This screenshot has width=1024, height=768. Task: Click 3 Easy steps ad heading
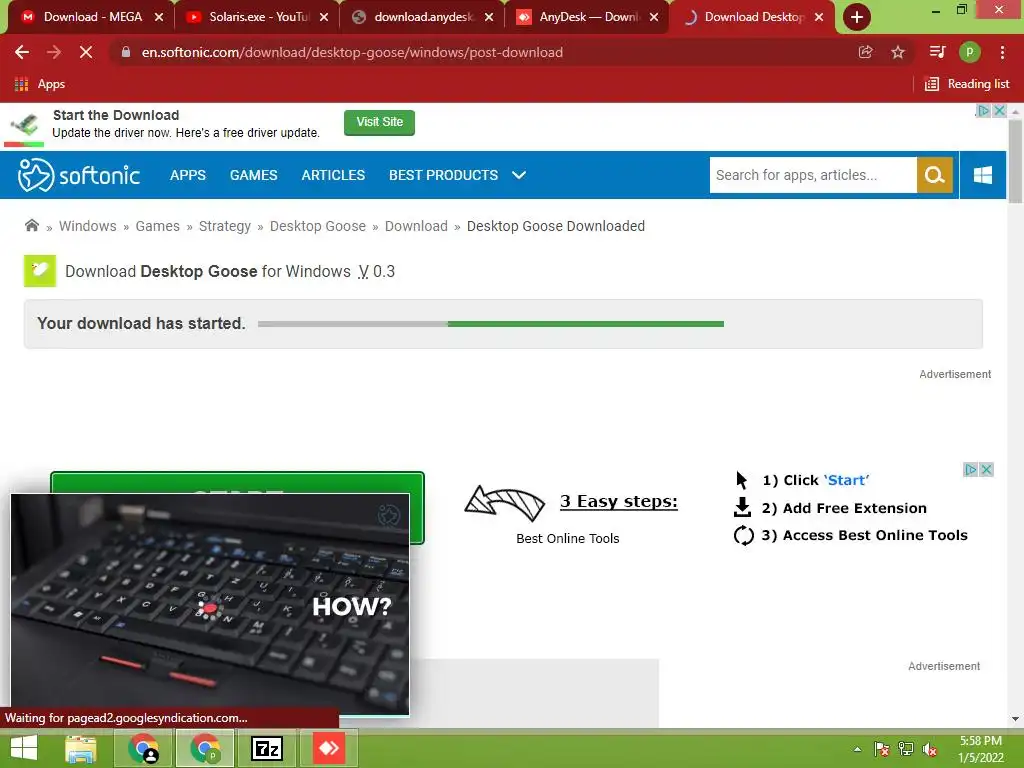tap(618, 501)
